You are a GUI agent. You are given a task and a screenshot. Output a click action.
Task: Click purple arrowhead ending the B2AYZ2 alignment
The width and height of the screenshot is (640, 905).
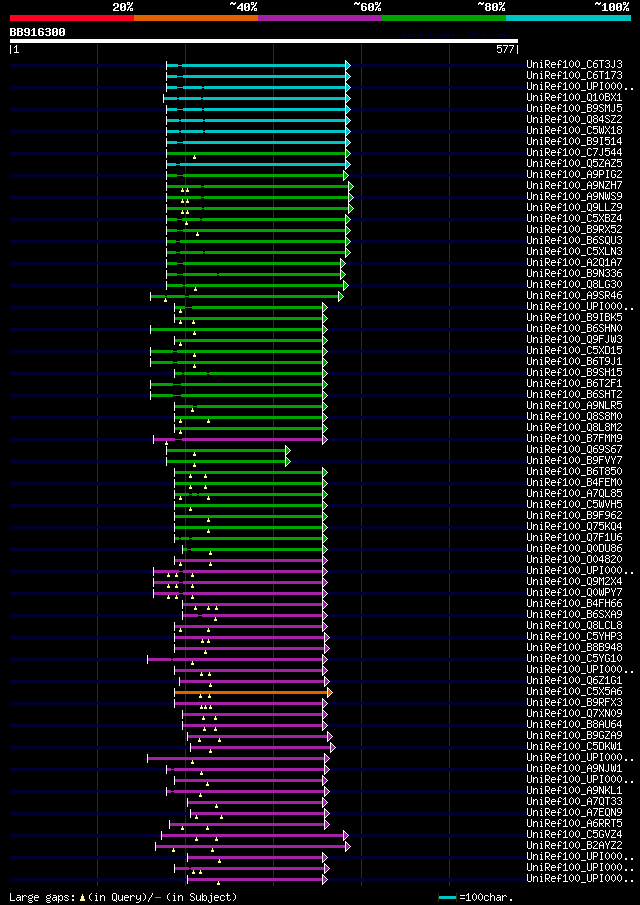click(x=348, y=846)
